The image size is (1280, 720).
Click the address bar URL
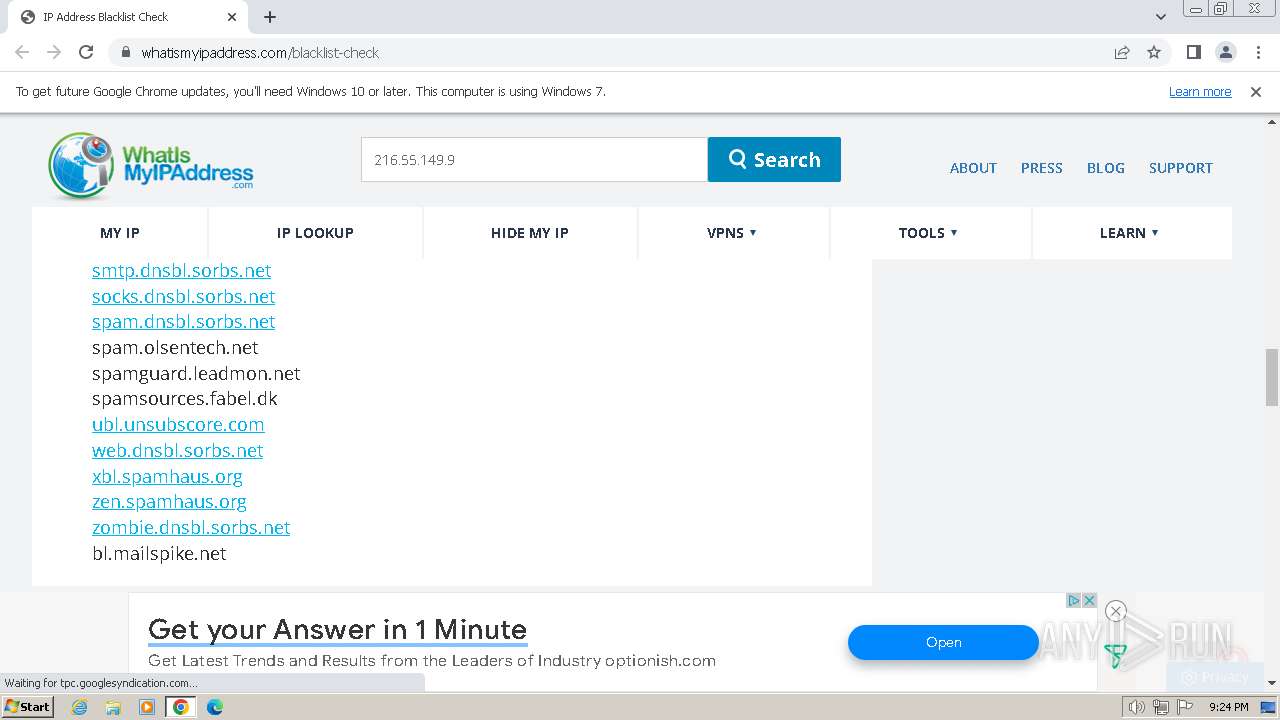pos(260,52)
